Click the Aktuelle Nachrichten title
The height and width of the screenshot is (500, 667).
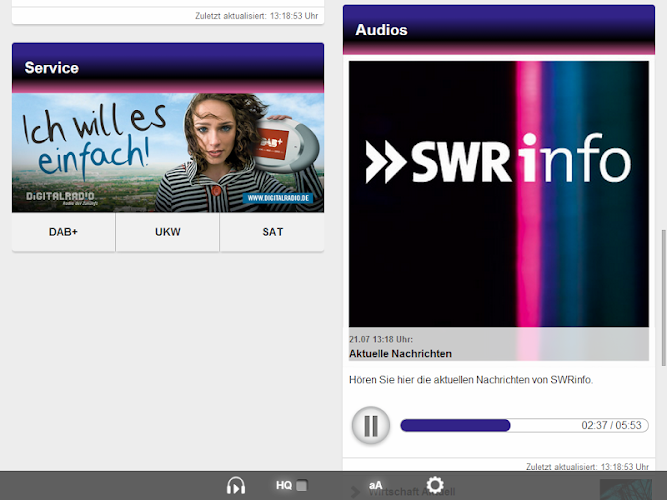tap(400, 354)
